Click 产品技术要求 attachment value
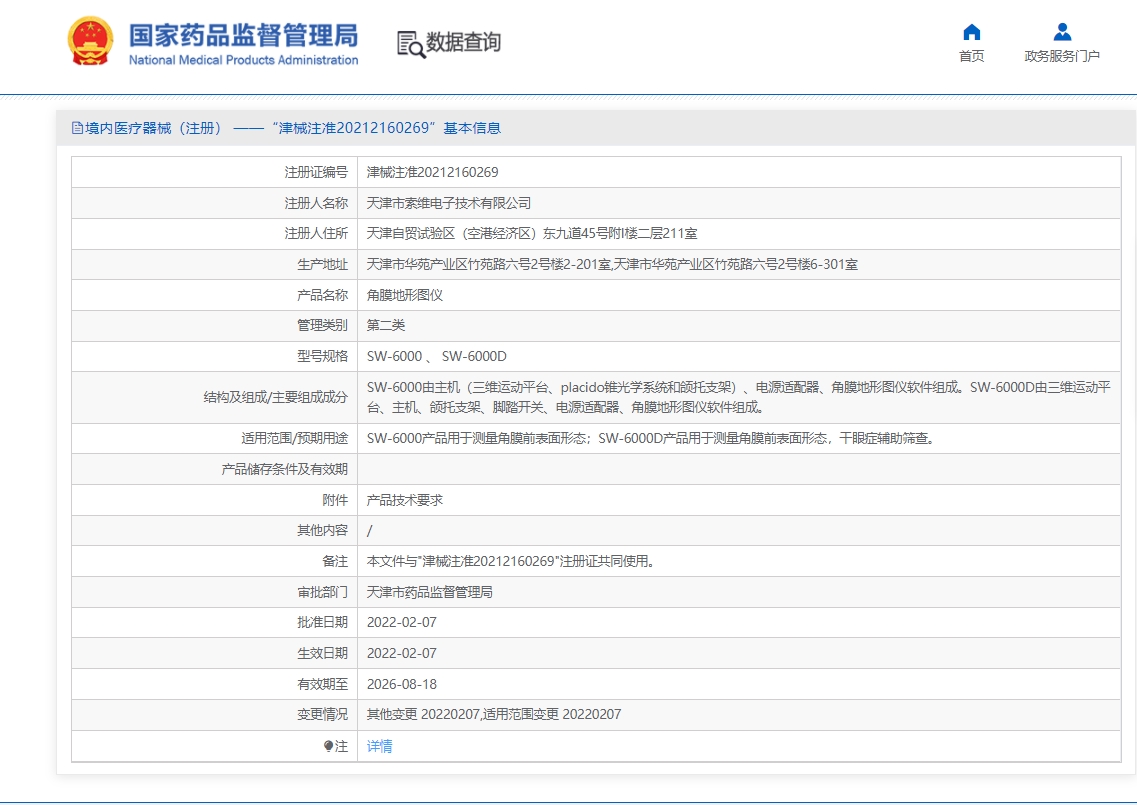 point(405,500)
